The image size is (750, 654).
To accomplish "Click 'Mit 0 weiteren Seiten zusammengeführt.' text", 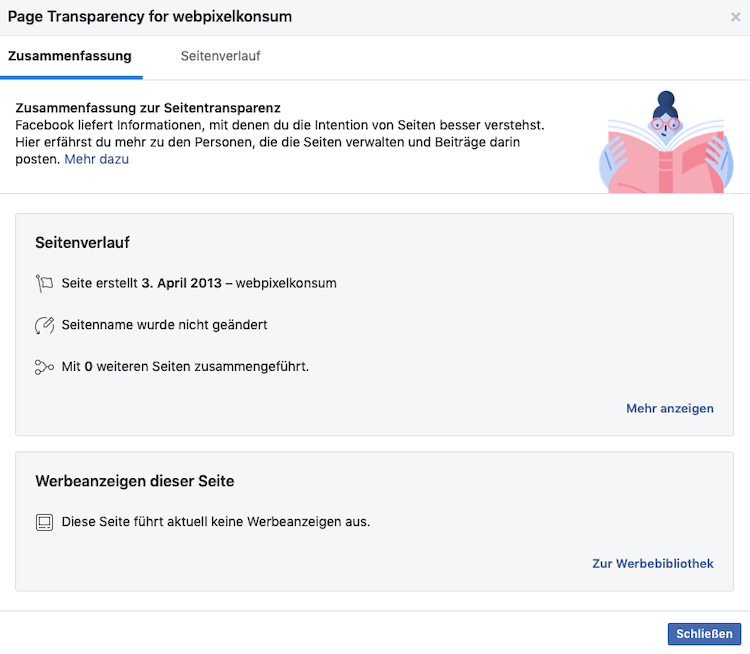I will coord(185,366).
